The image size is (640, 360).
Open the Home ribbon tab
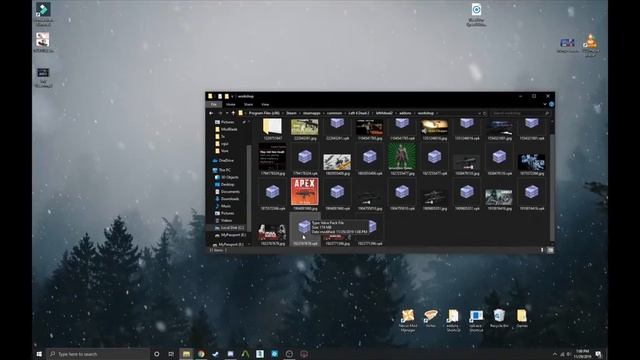tap(231, 104)
